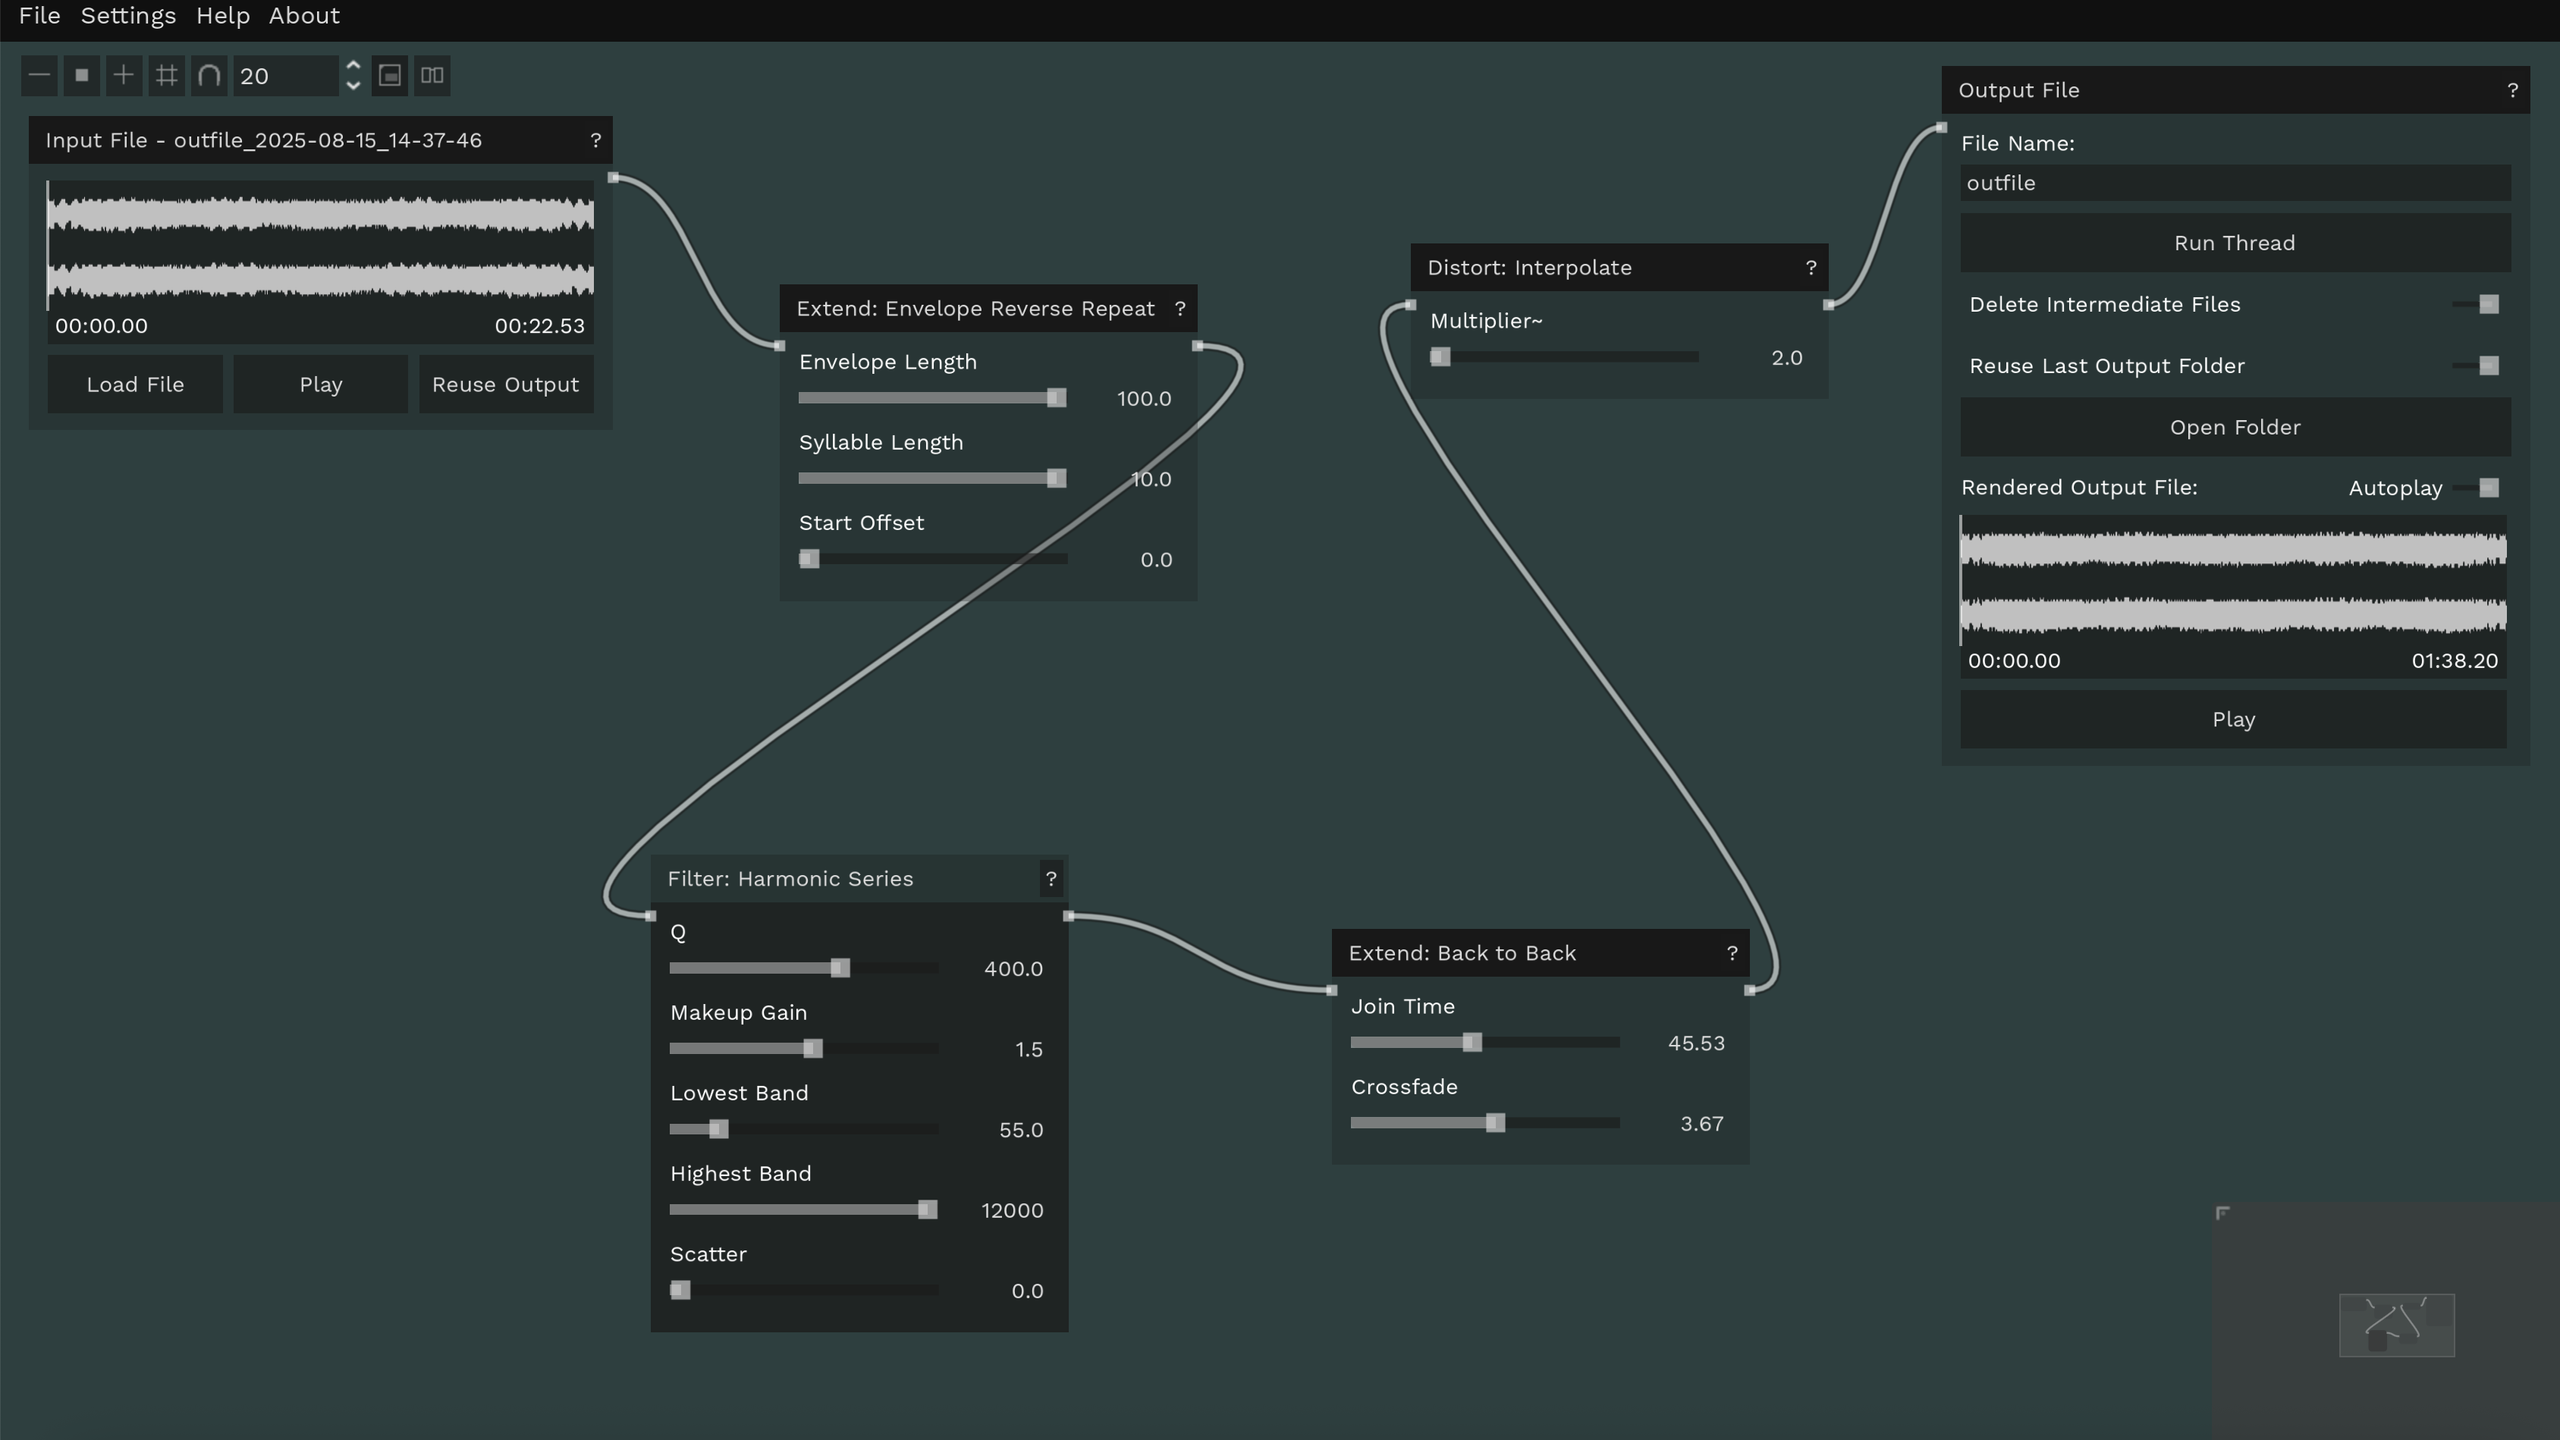Click Load File in the Input File node

134,383
